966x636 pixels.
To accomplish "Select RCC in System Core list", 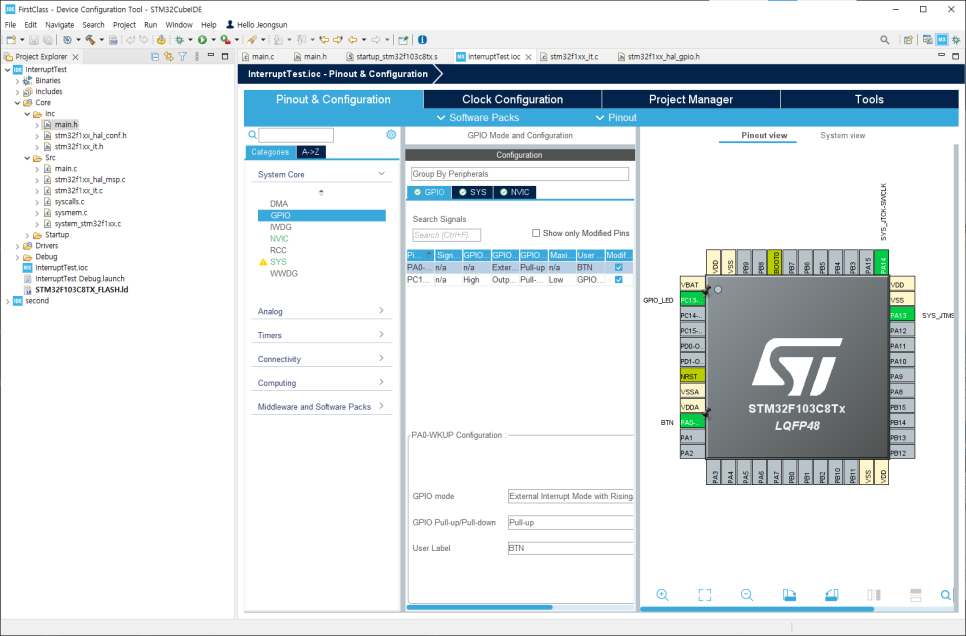I will coord(278,250).
